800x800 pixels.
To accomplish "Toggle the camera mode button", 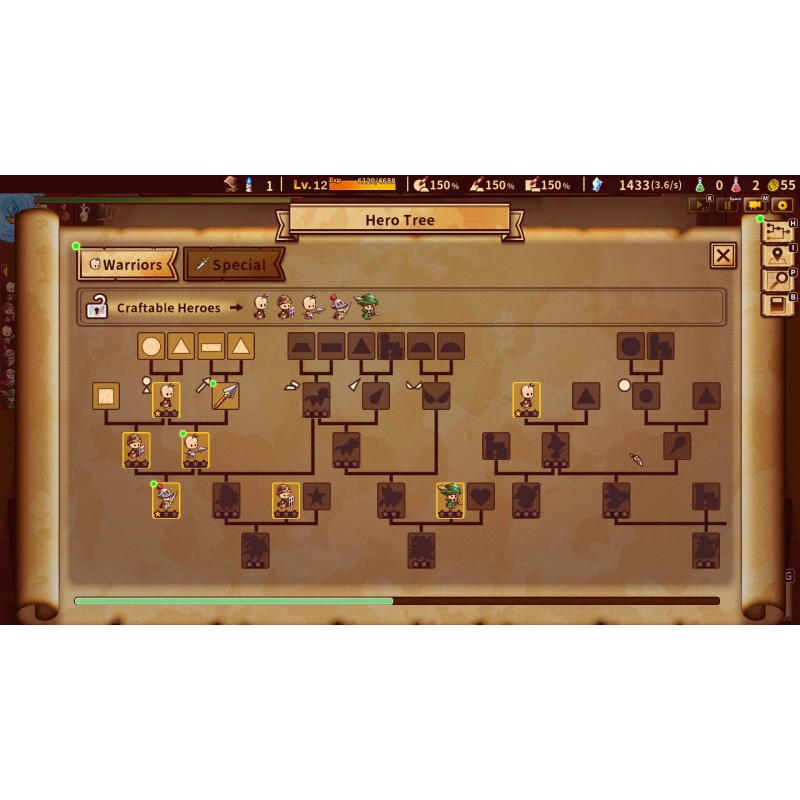I will pos(756,205).
